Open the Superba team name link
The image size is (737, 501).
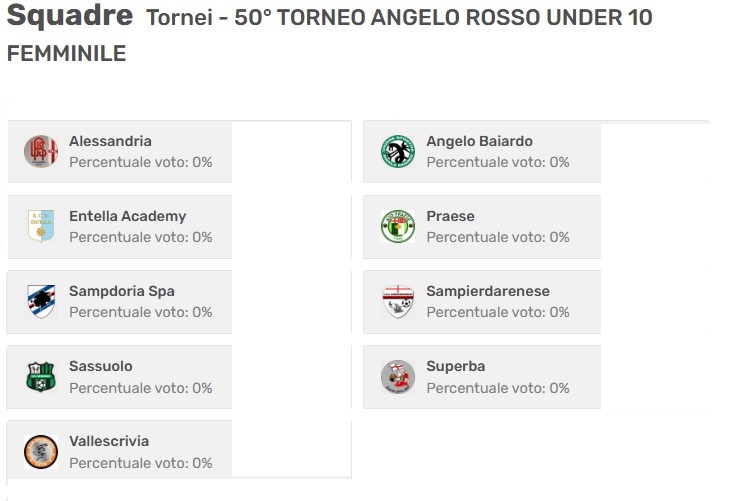455,366
